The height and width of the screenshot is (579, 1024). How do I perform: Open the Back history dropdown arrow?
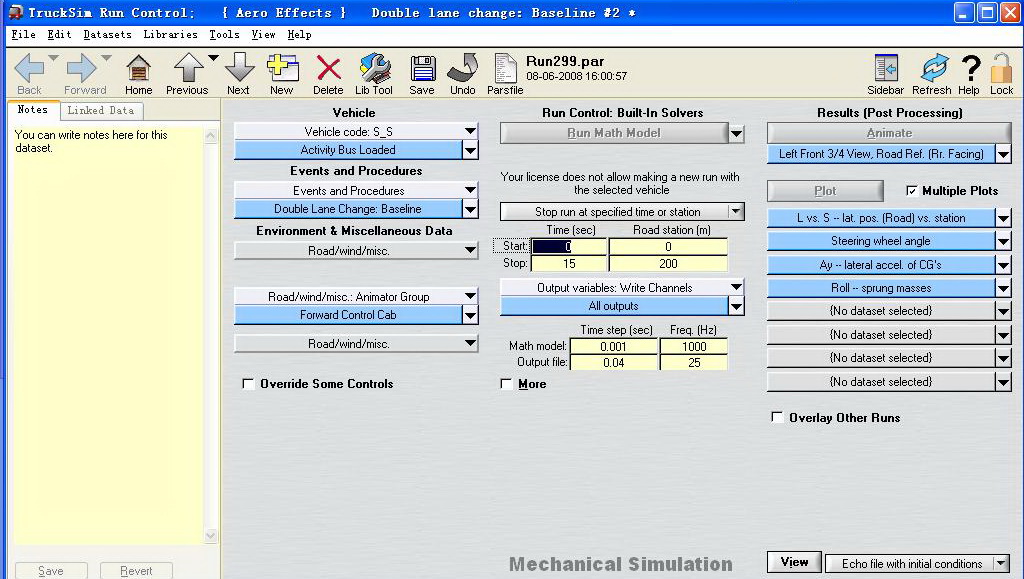coord(54,58)
